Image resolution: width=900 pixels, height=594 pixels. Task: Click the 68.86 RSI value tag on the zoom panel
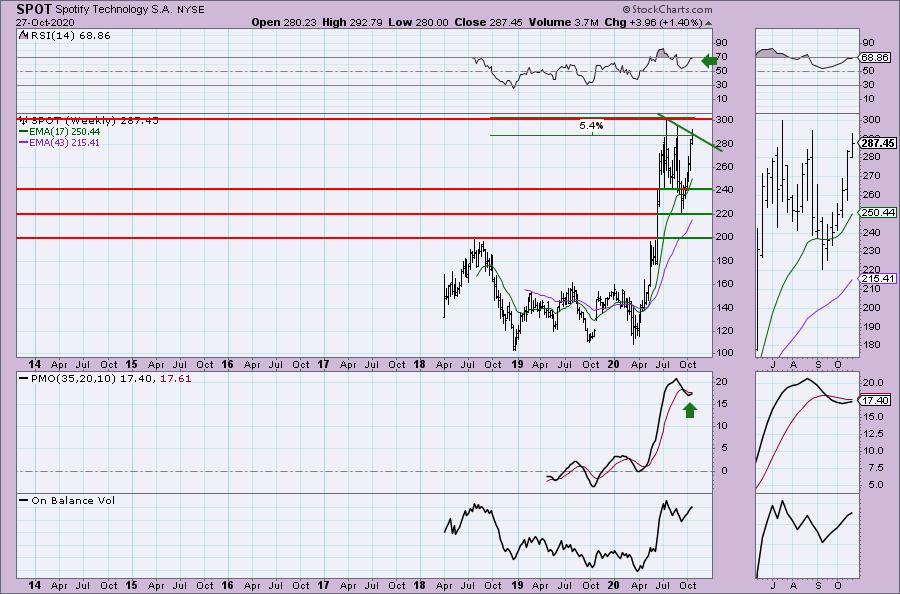coord(875,57)
